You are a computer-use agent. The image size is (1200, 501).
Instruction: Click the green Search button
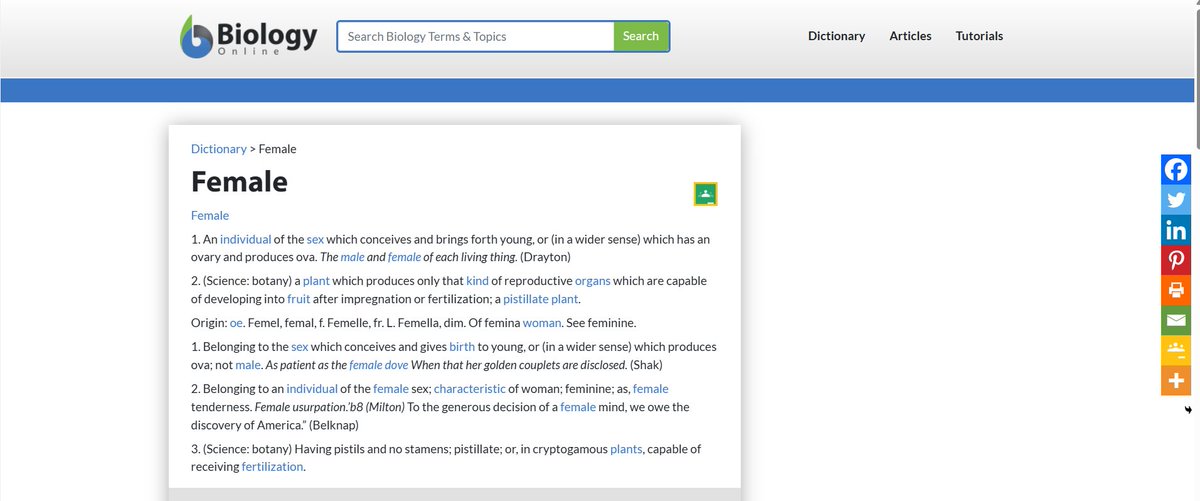[x=641, y=36]
